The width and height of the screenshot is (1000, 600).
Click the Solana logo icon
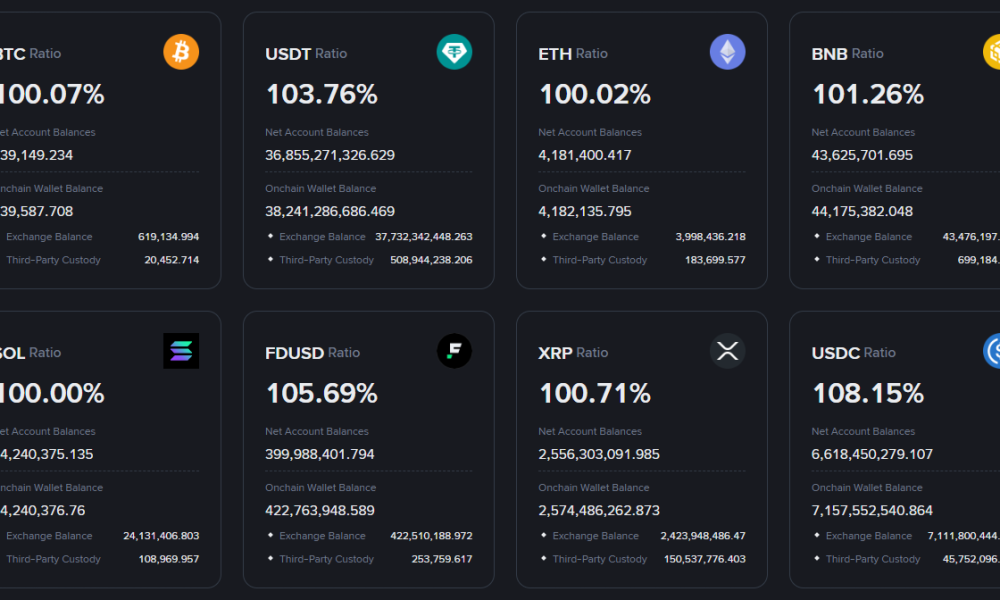point(181,351)
